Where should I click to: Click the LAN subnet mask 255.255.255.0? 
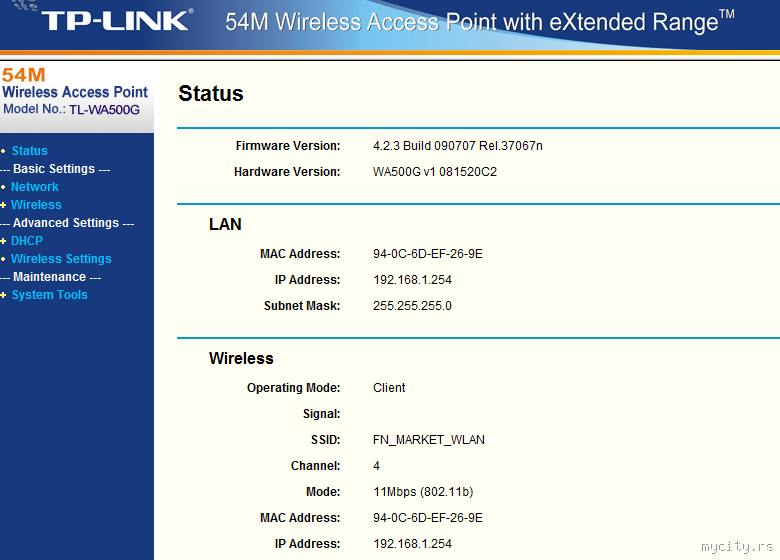click(x=412, y=306)
